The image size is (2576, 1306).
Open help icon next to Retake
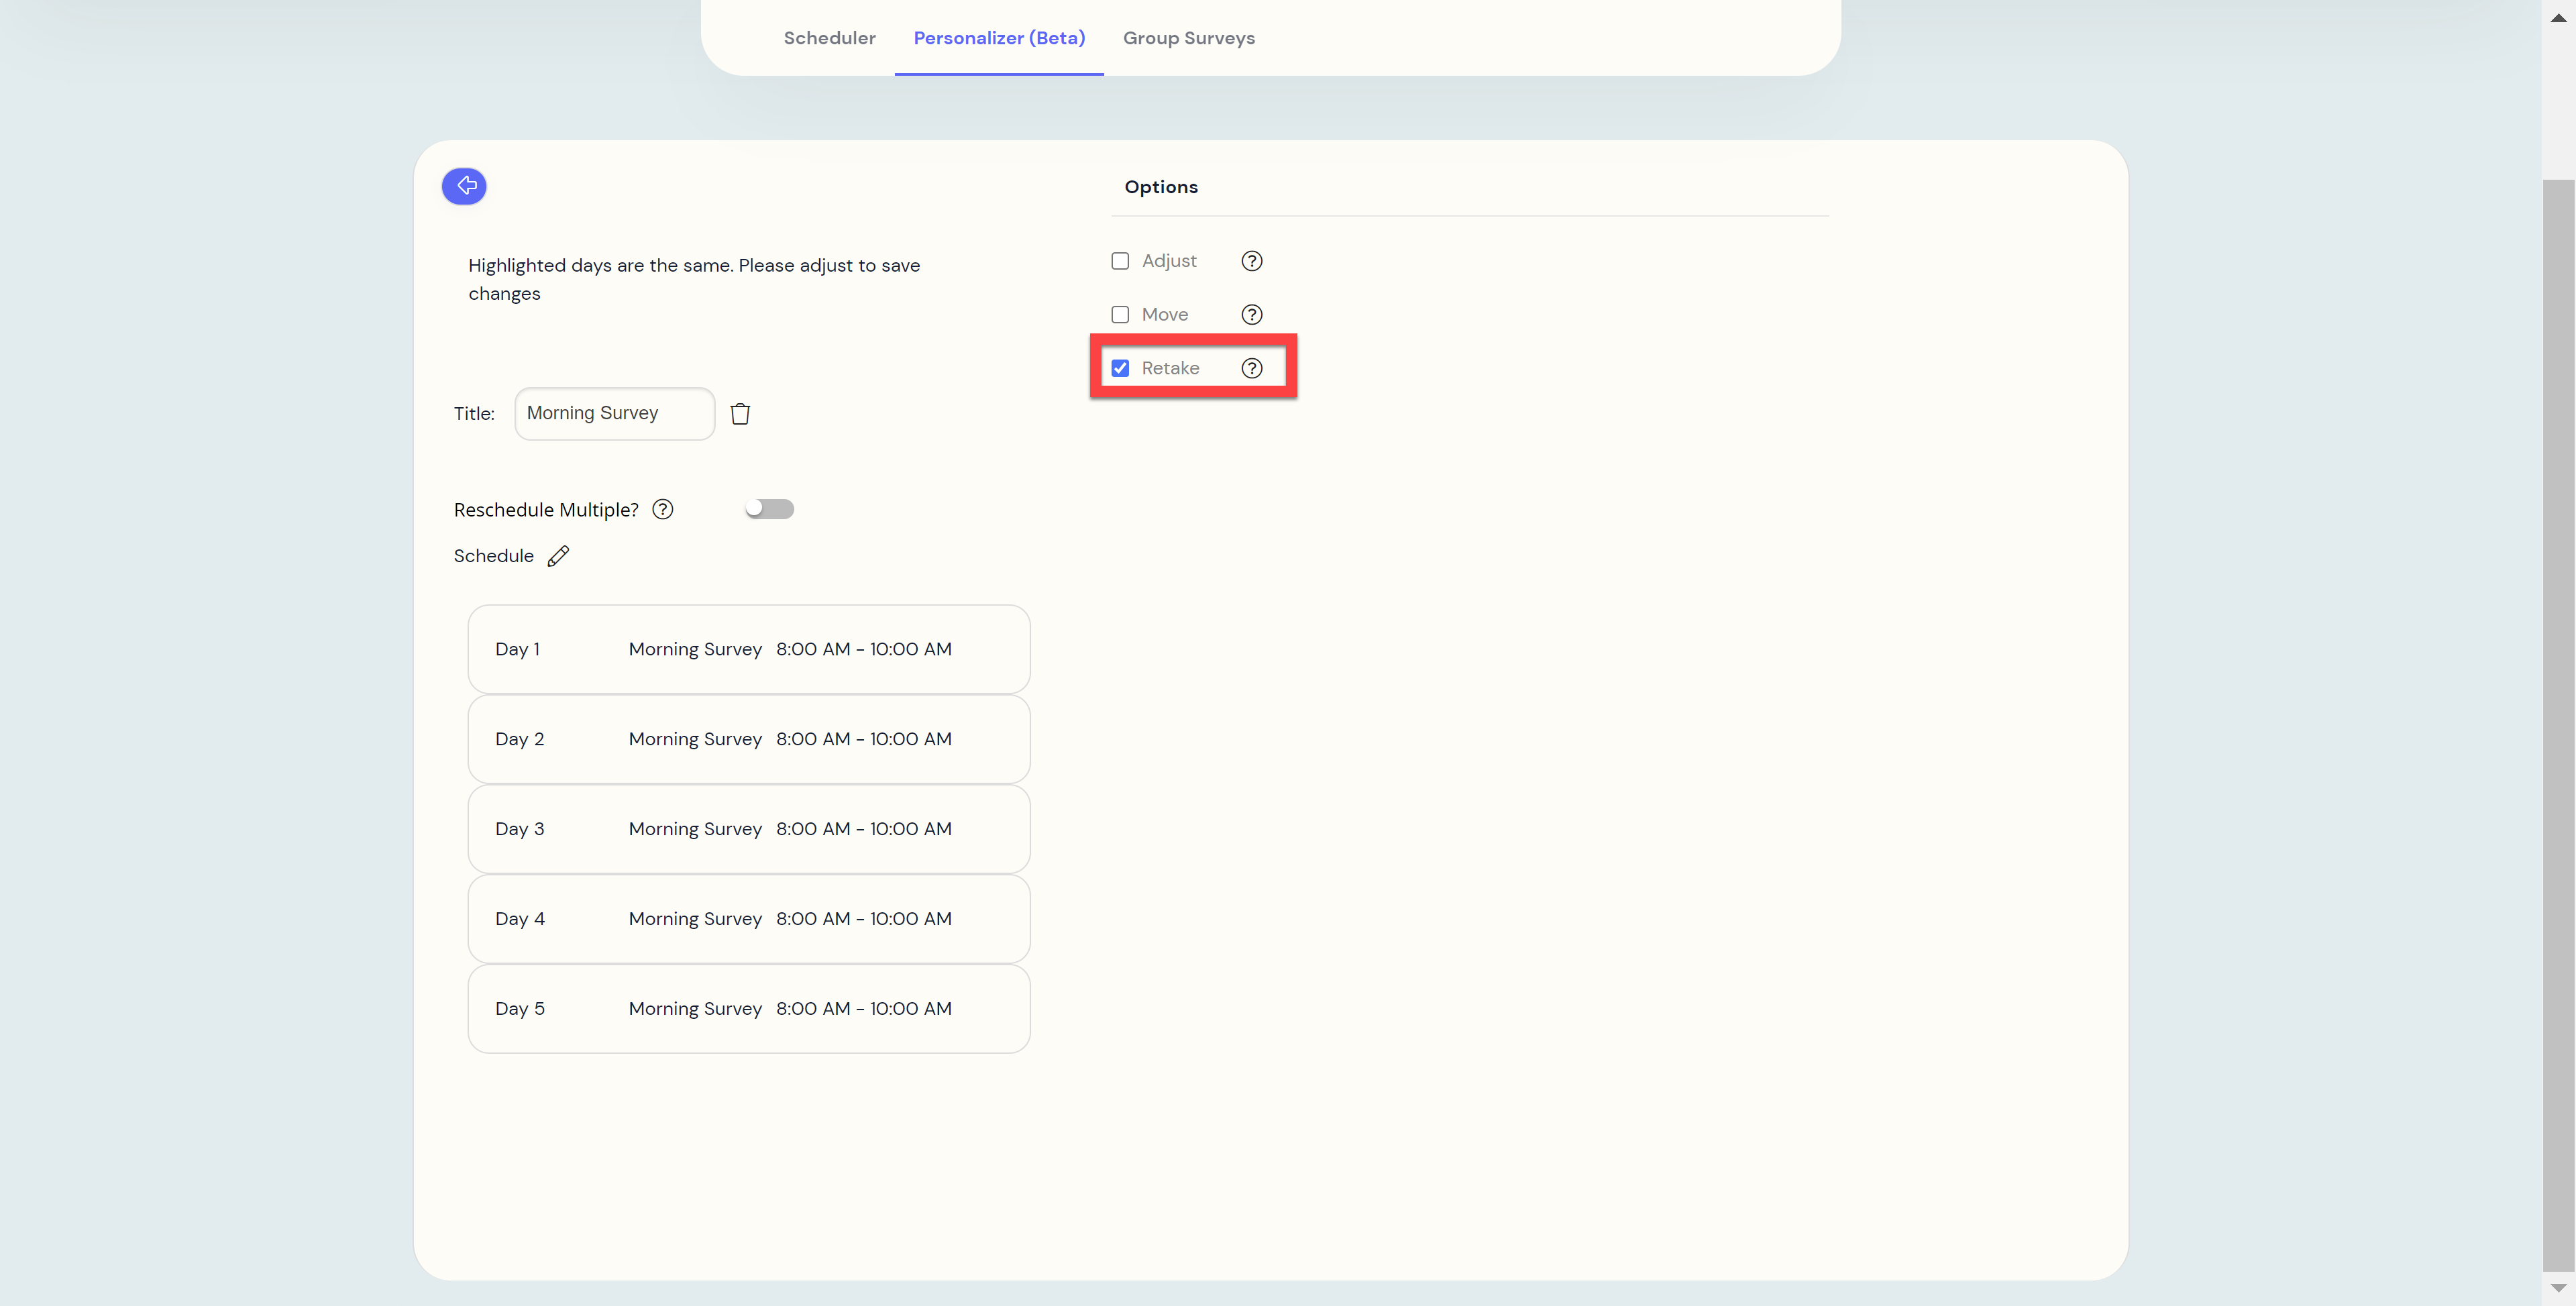click(1251, 368)
